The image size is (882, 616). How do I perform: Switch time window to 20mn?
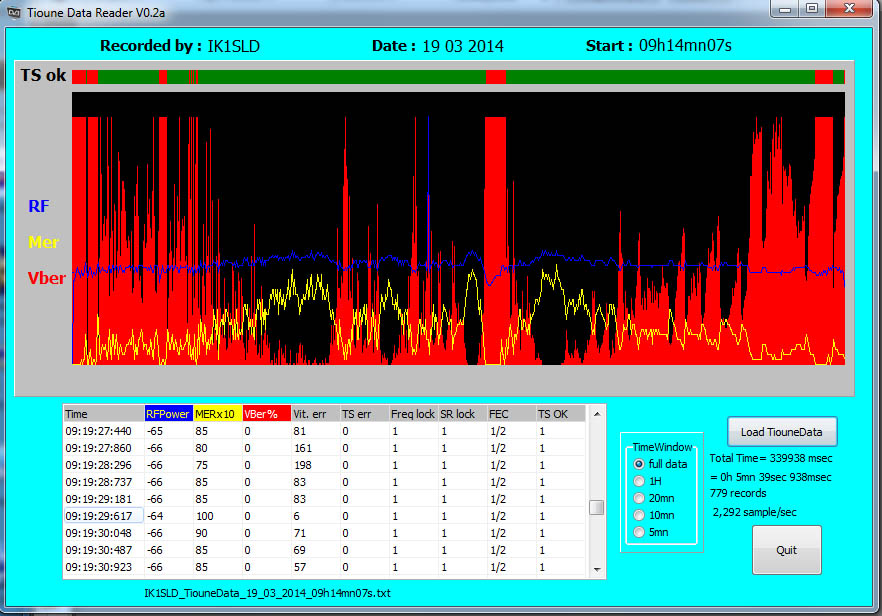(x=639, y=498)
